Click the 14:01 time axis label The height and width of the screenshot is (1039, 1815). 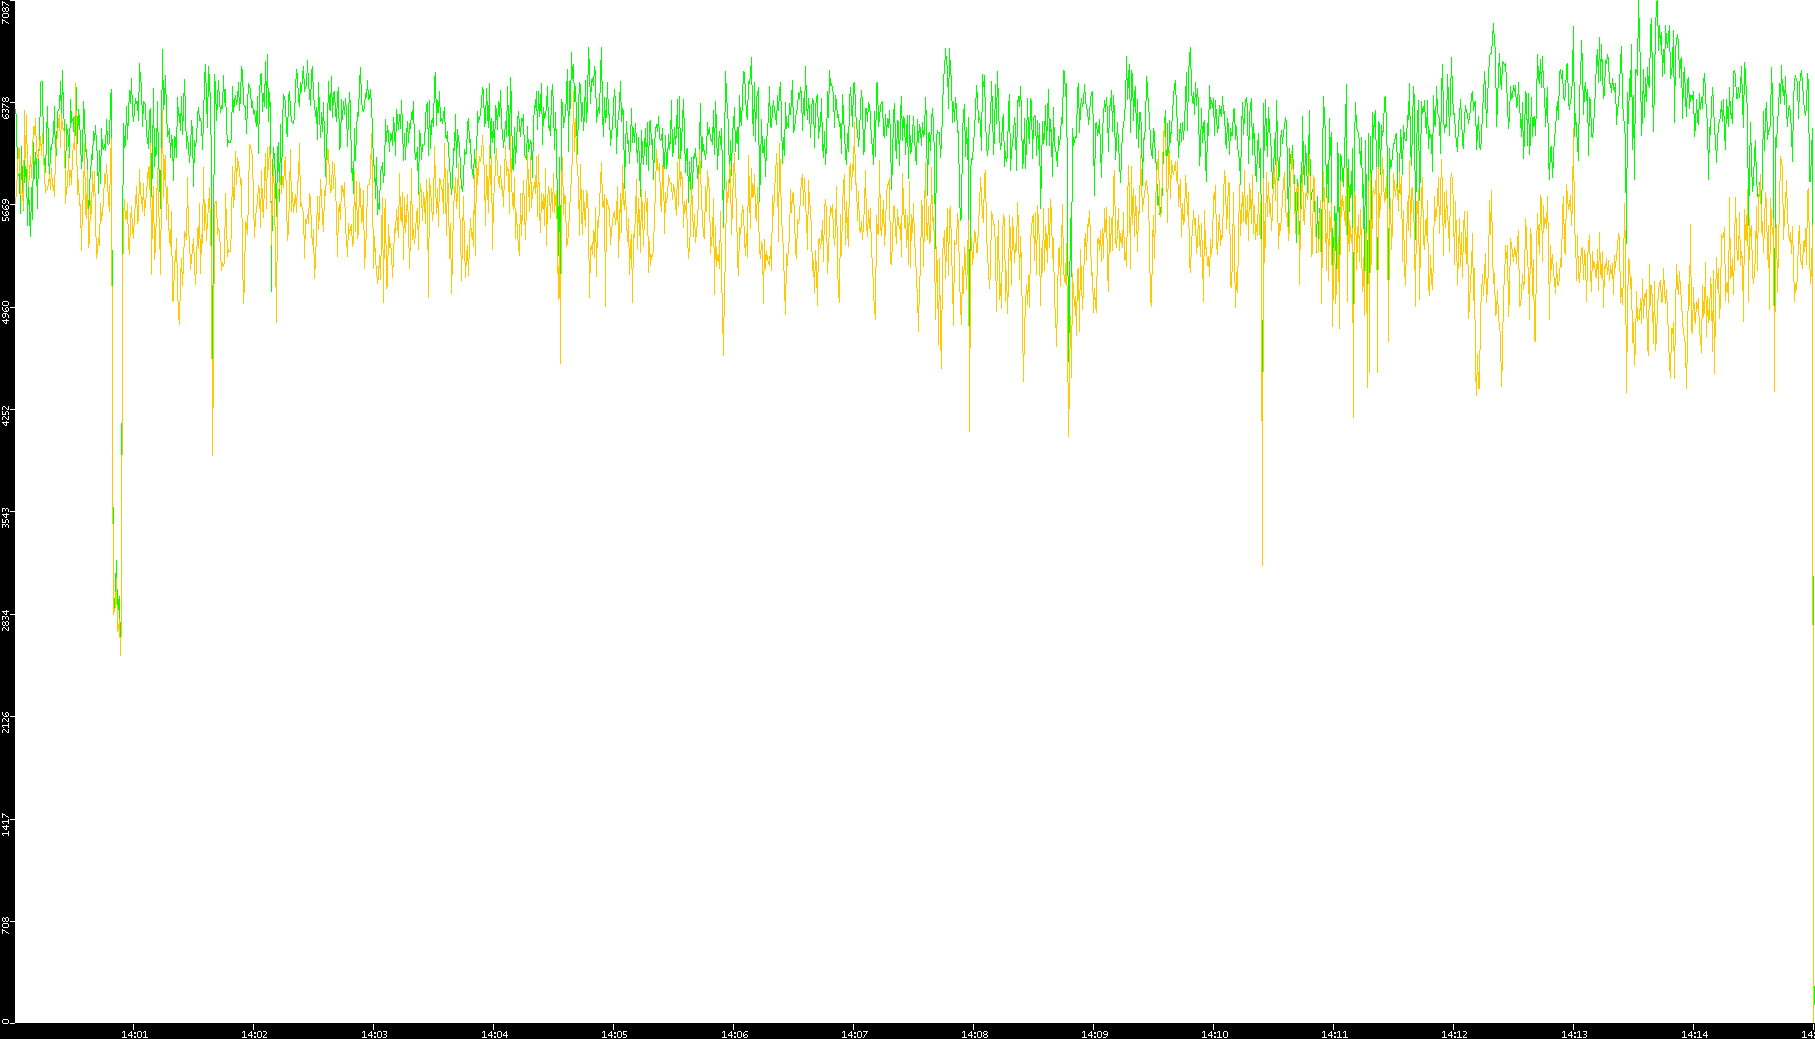coord(134,1034)
